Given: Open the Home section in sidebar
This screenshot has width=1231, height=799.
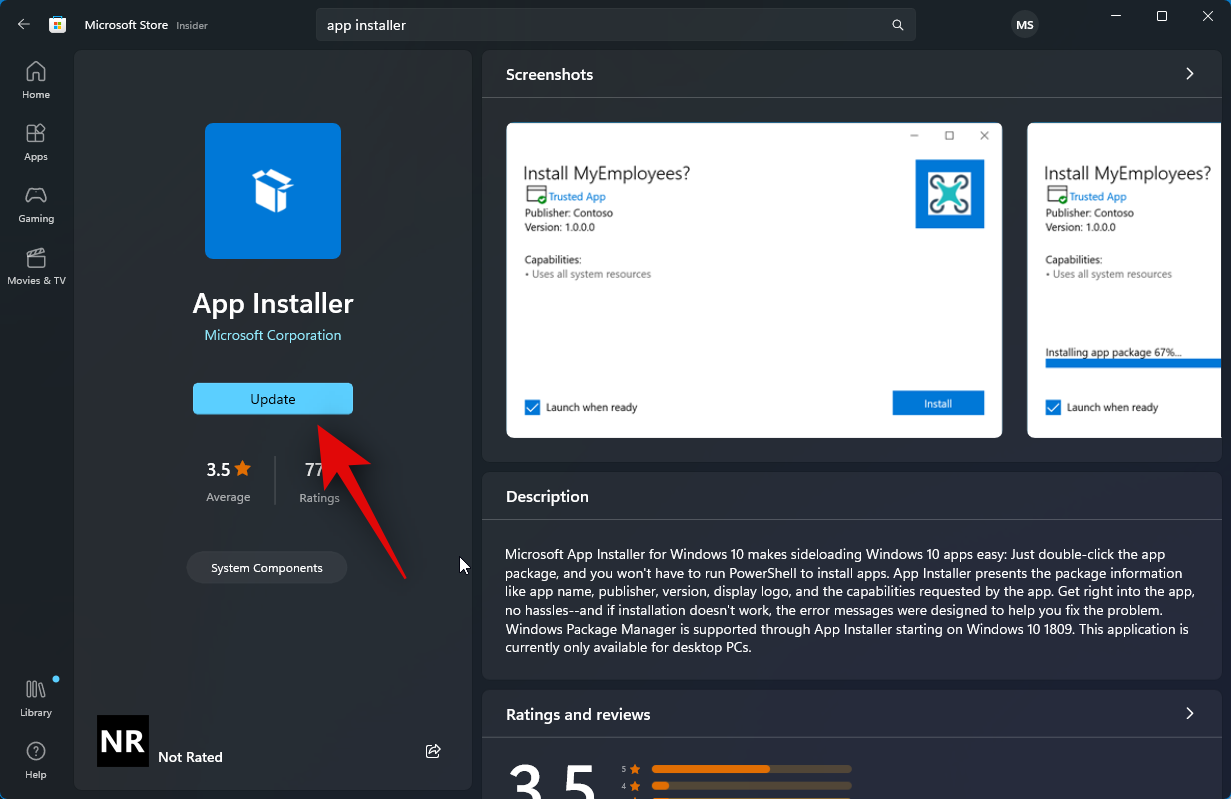Looking at the screenshot, I should (36, 80).
